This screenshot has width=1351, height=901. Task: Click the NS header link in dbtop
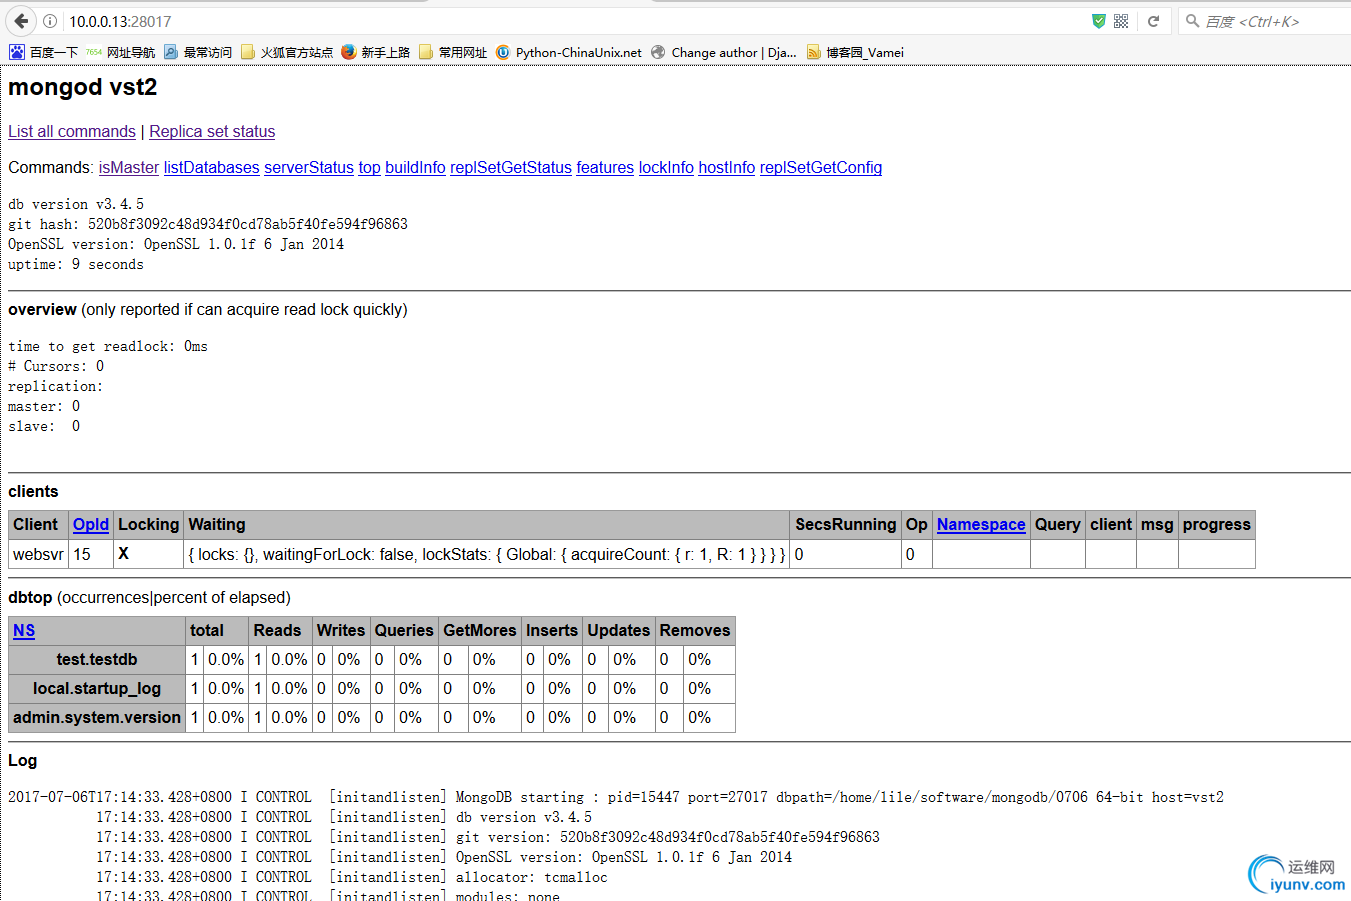[x=24, y=630]
